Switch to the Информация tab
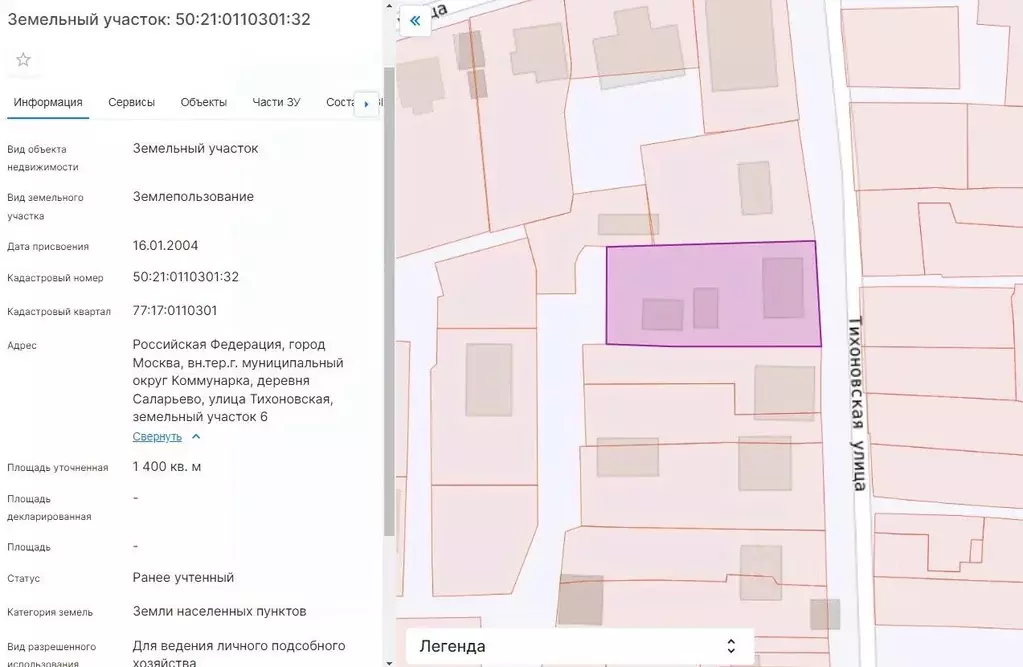This screenshot has width=1023, height=667. point(48,102)
